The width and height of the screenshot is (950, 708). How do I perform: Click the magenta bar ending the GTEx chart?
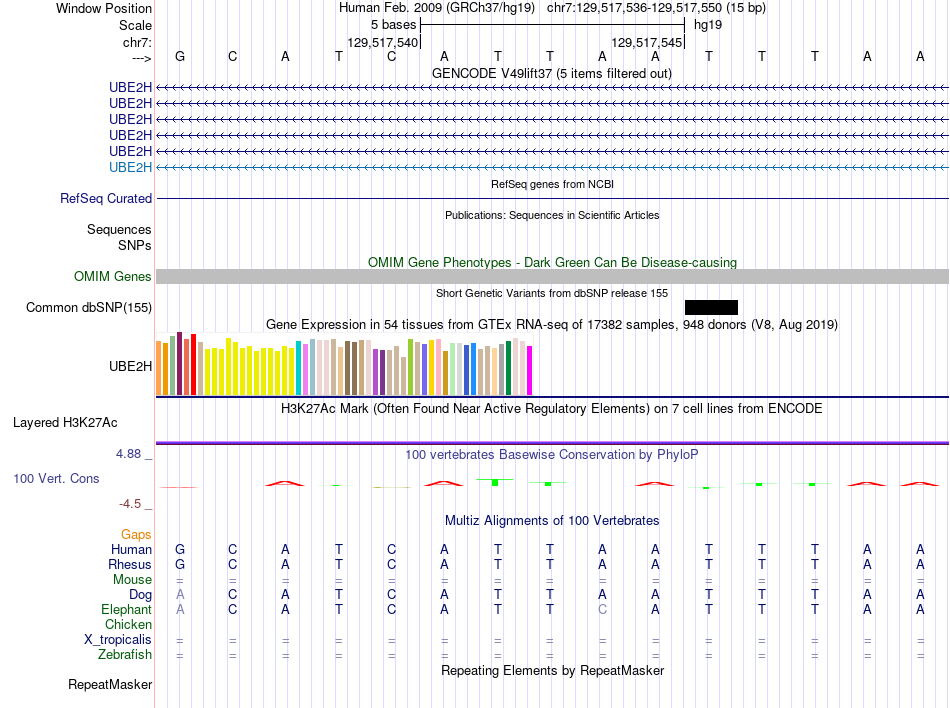(x=530, y=371)
